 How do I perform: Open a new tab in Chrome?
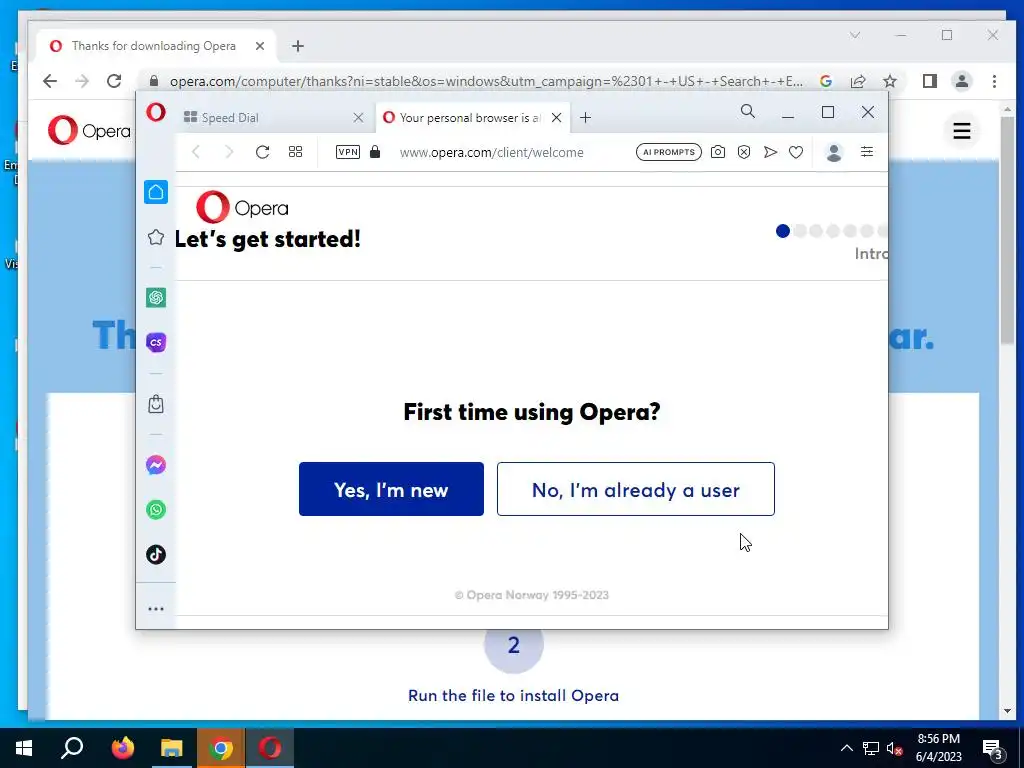pyautogui.click(x=298, y=46)
